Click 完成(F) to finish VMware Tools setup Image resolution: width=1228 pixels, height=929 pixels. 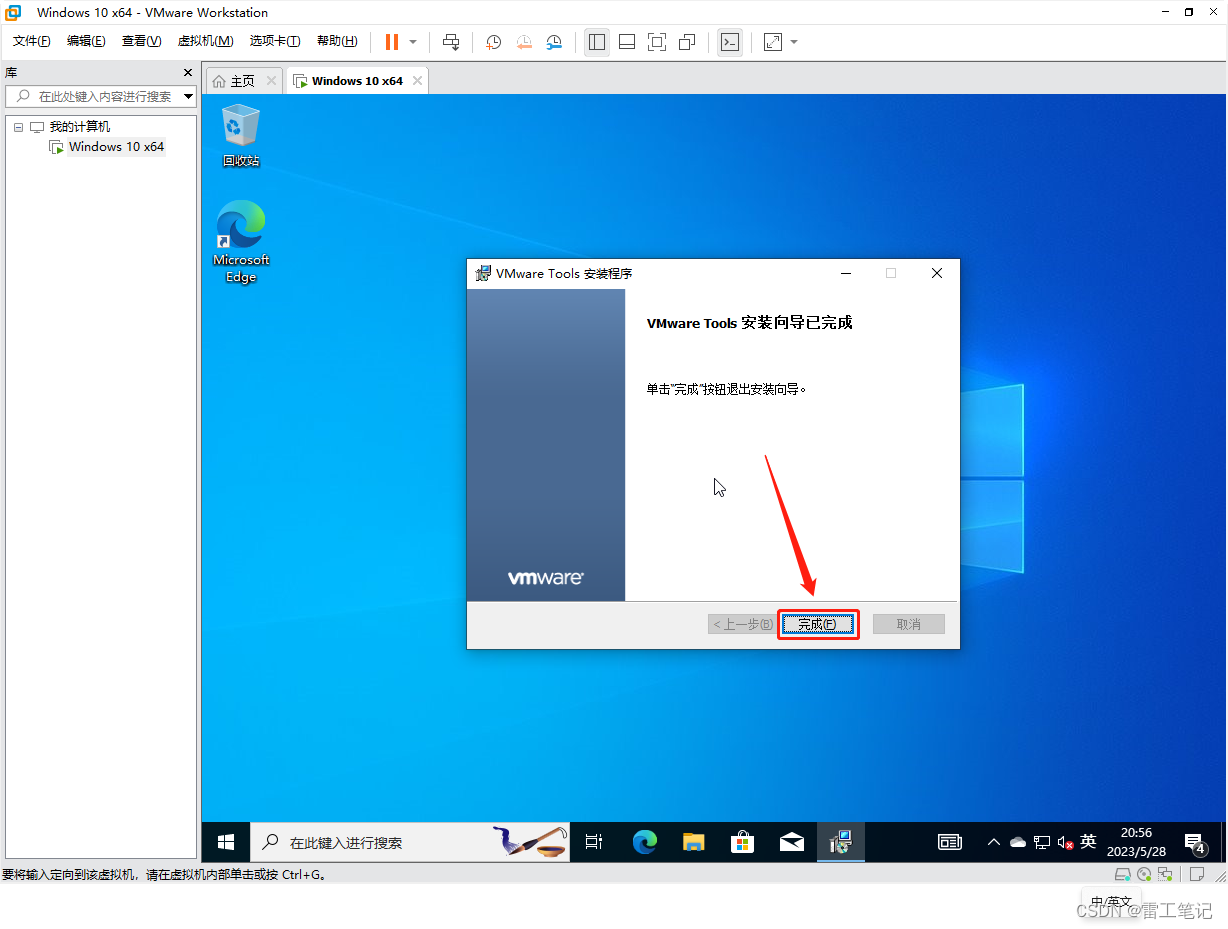pos(817,624)
